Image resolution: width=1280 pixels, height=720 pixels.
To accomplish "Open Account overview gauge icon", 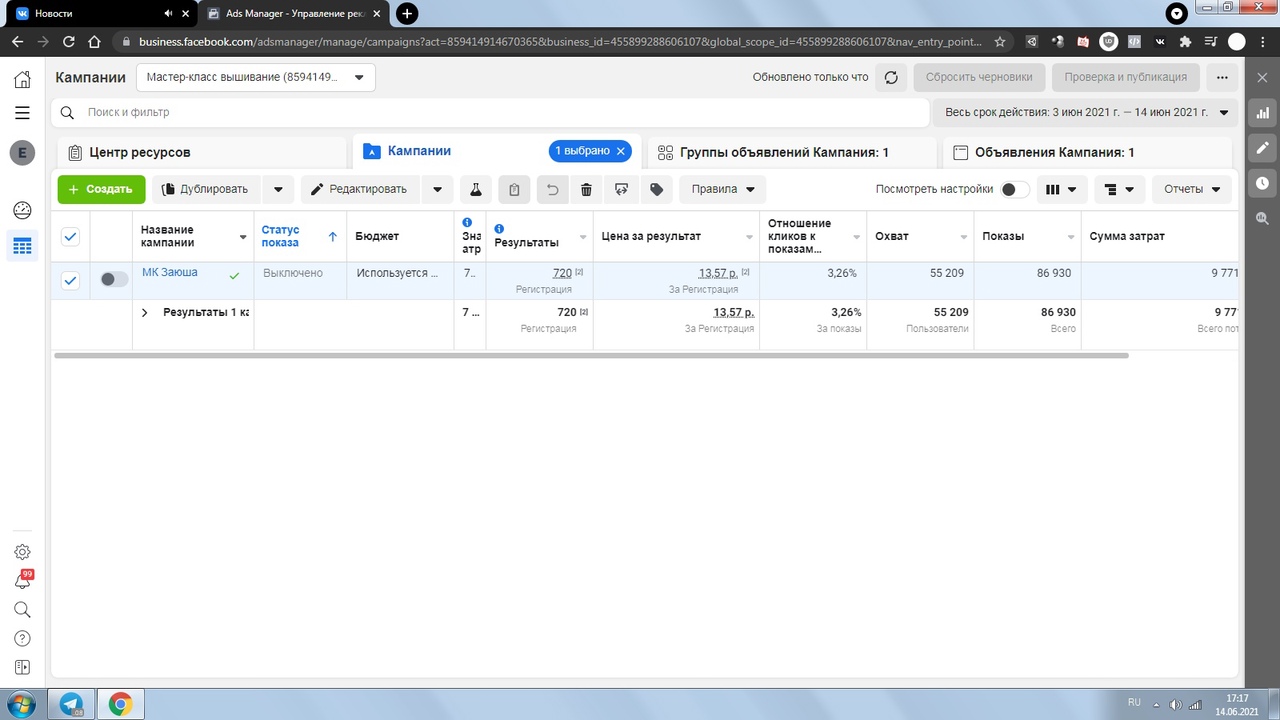I will tap(22, 211).
